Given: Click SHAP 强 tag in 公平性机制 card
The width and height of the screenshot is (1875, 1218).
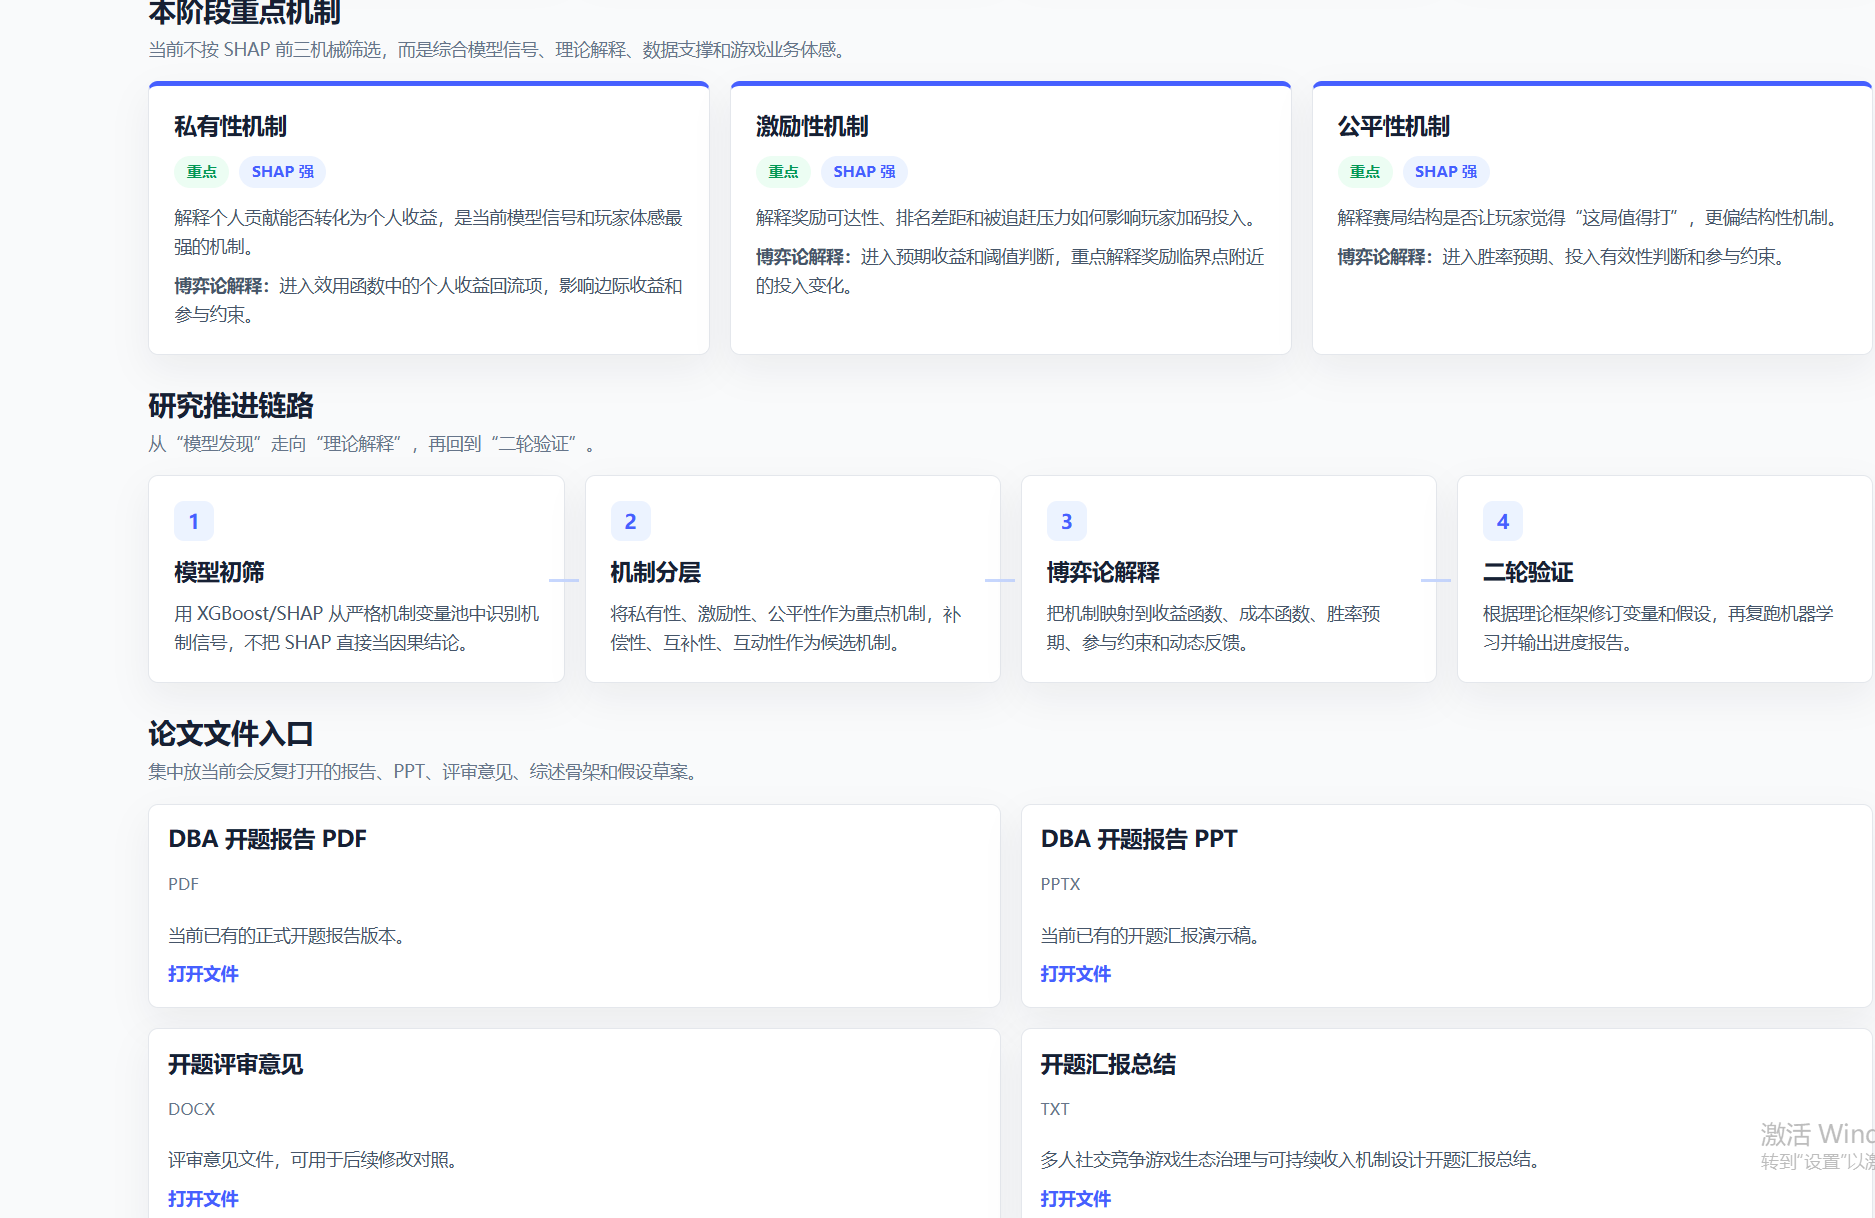Looking at the screenshot, I should point(1446,172).
